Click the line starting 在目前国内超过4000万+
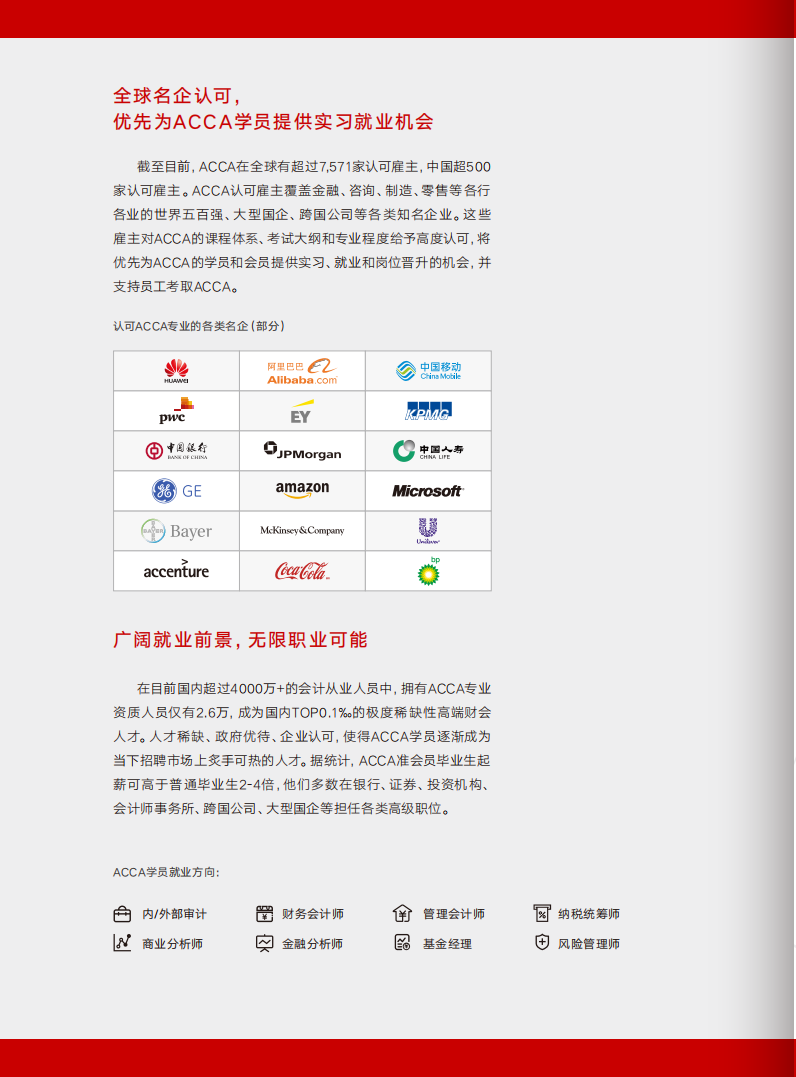Image resolution: width=796 pixels, height=1077 pixels. coord(314,689)
